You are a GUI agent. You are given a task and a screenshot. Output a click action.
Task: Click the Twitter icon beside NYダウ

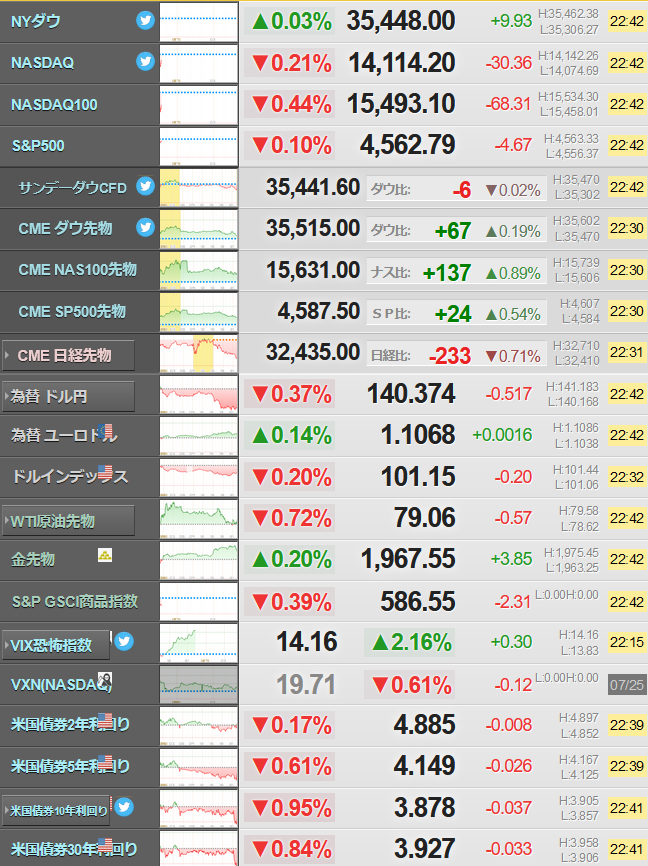145,21
